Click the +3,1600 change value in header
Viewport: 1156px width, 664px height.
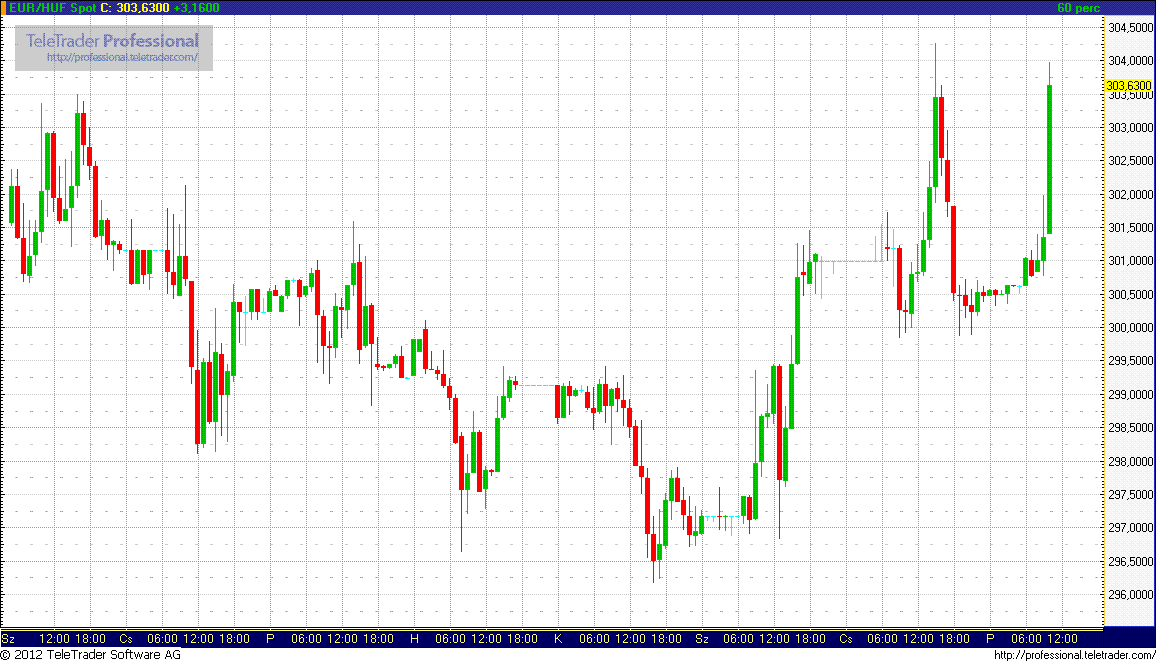click(196, 7)
